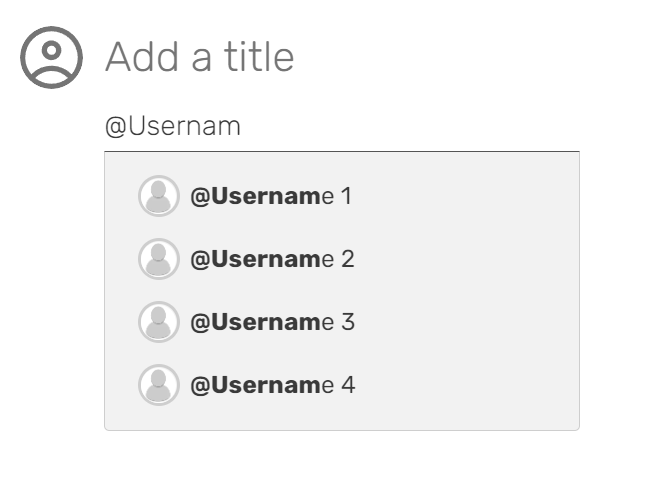Mention the second user in the dropdown

[x=340, y=259]
